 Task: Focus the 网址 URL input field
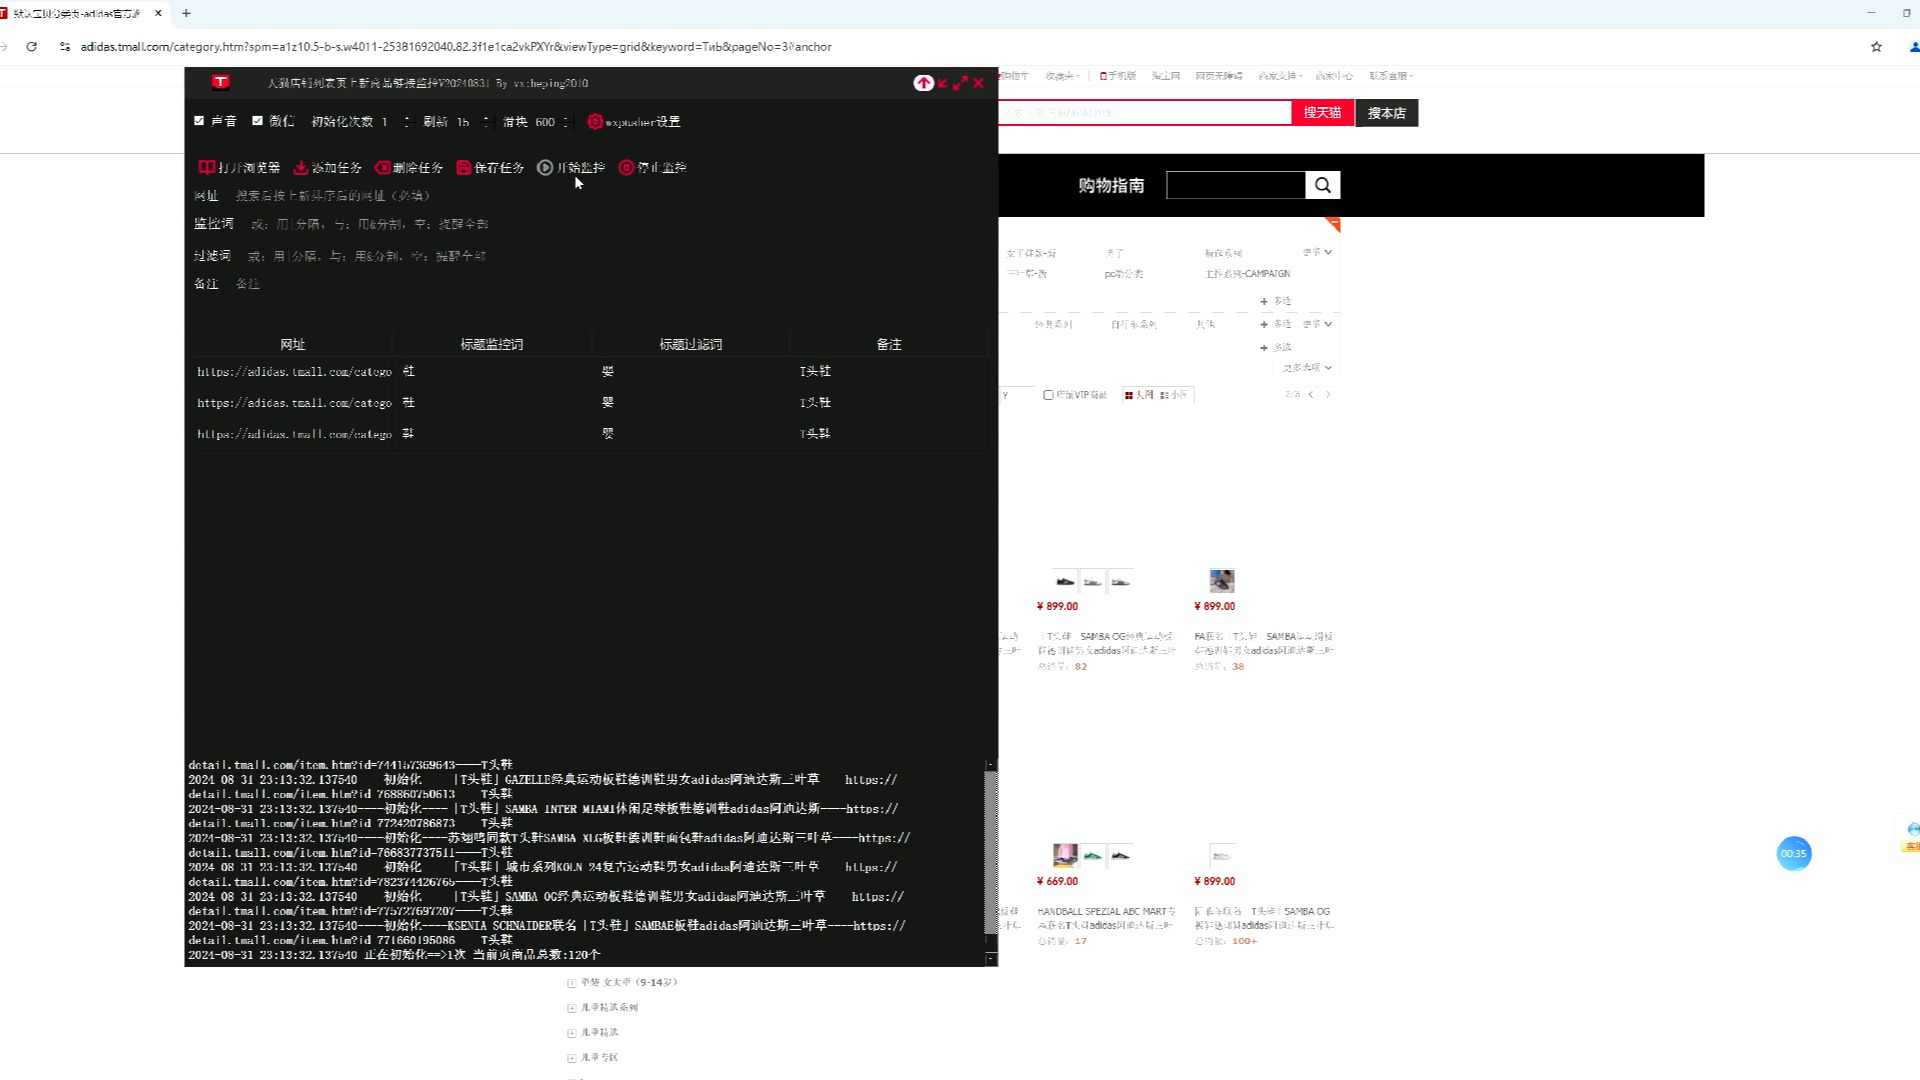point(610,196)
